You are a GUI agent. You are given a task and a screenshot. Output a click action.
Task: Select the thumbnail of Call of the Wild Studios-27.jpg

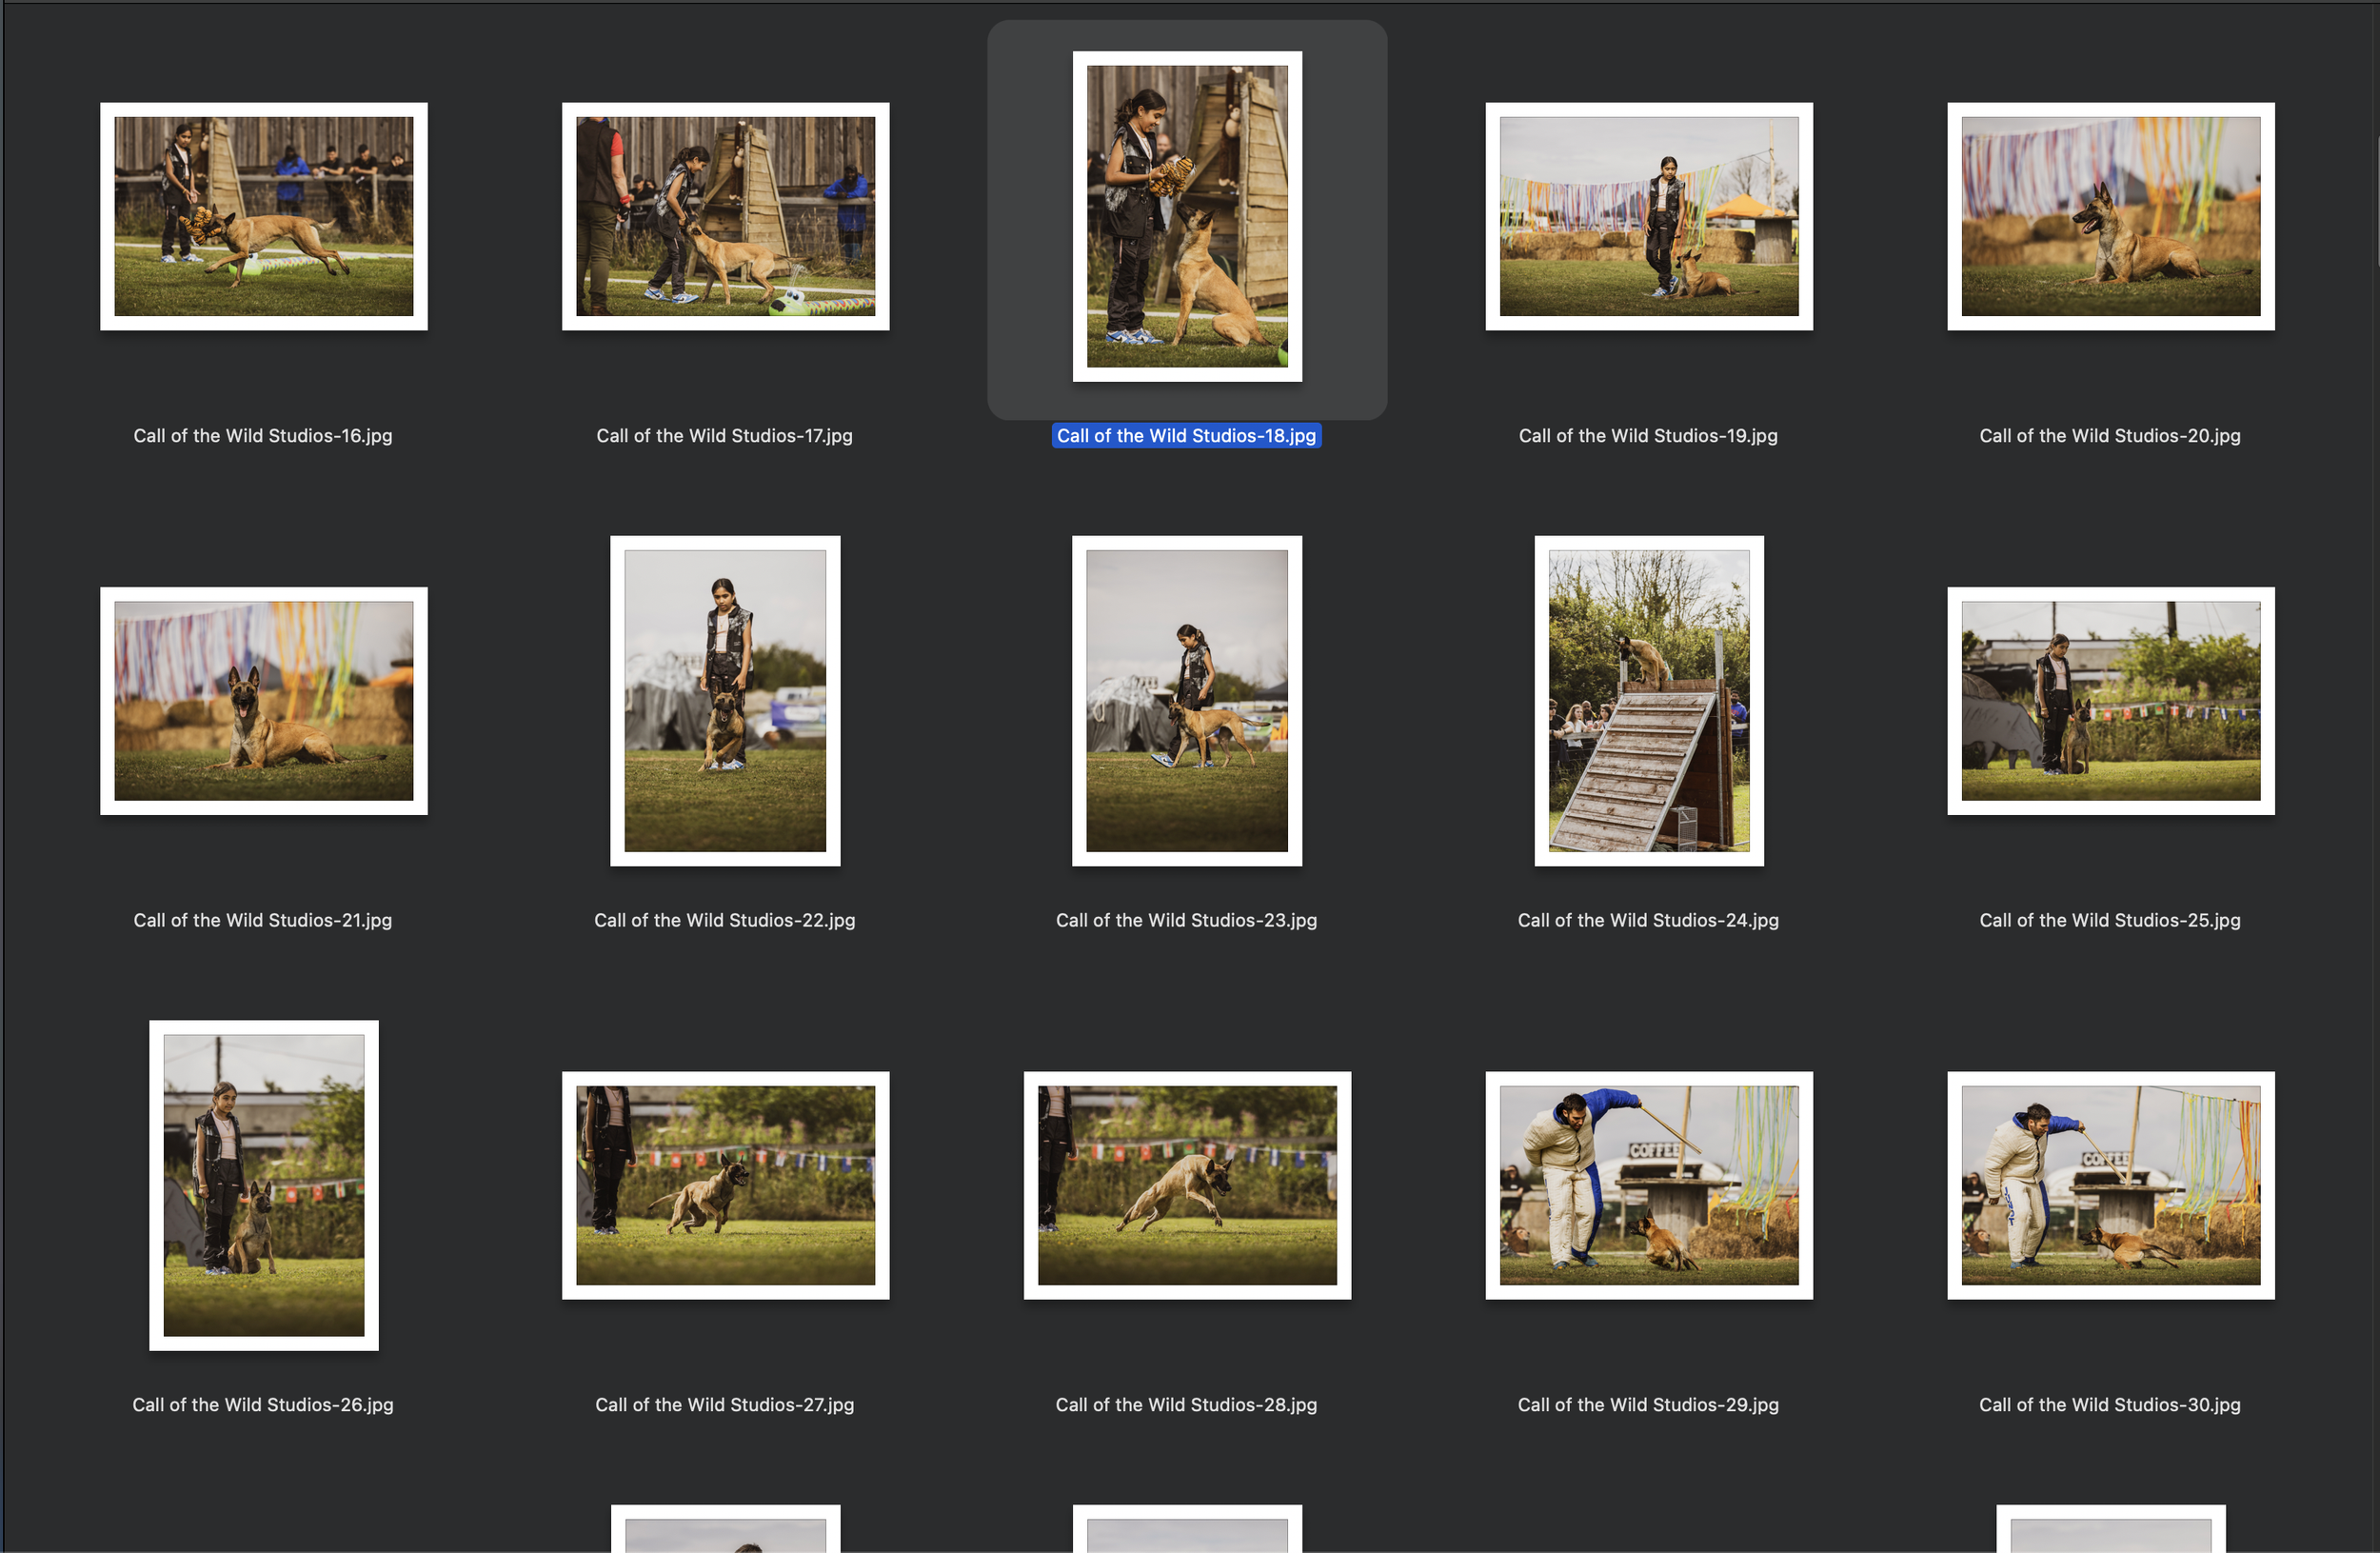tap(725, 1185)
